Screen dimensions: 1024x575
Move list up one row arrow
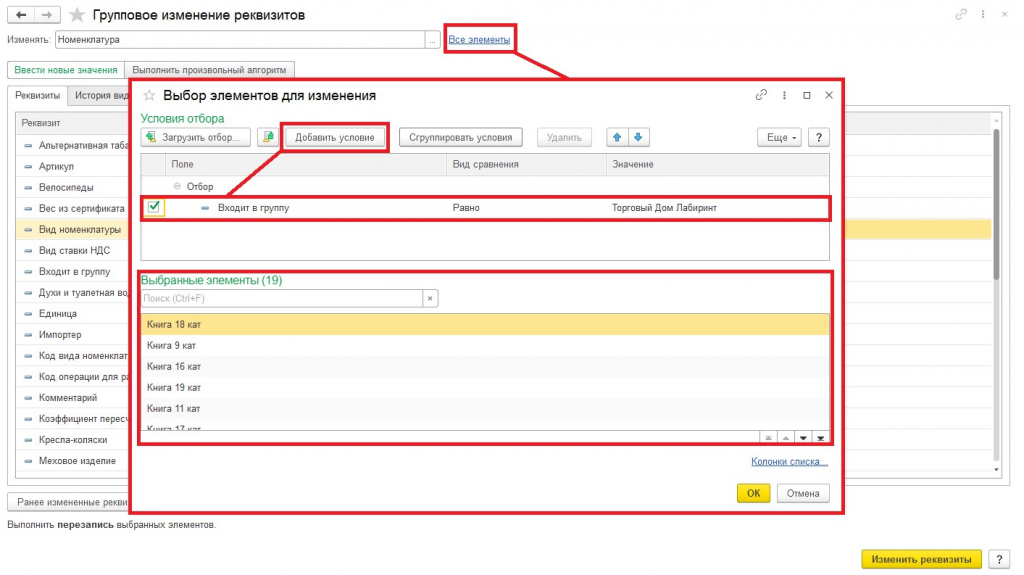[786, 438]
